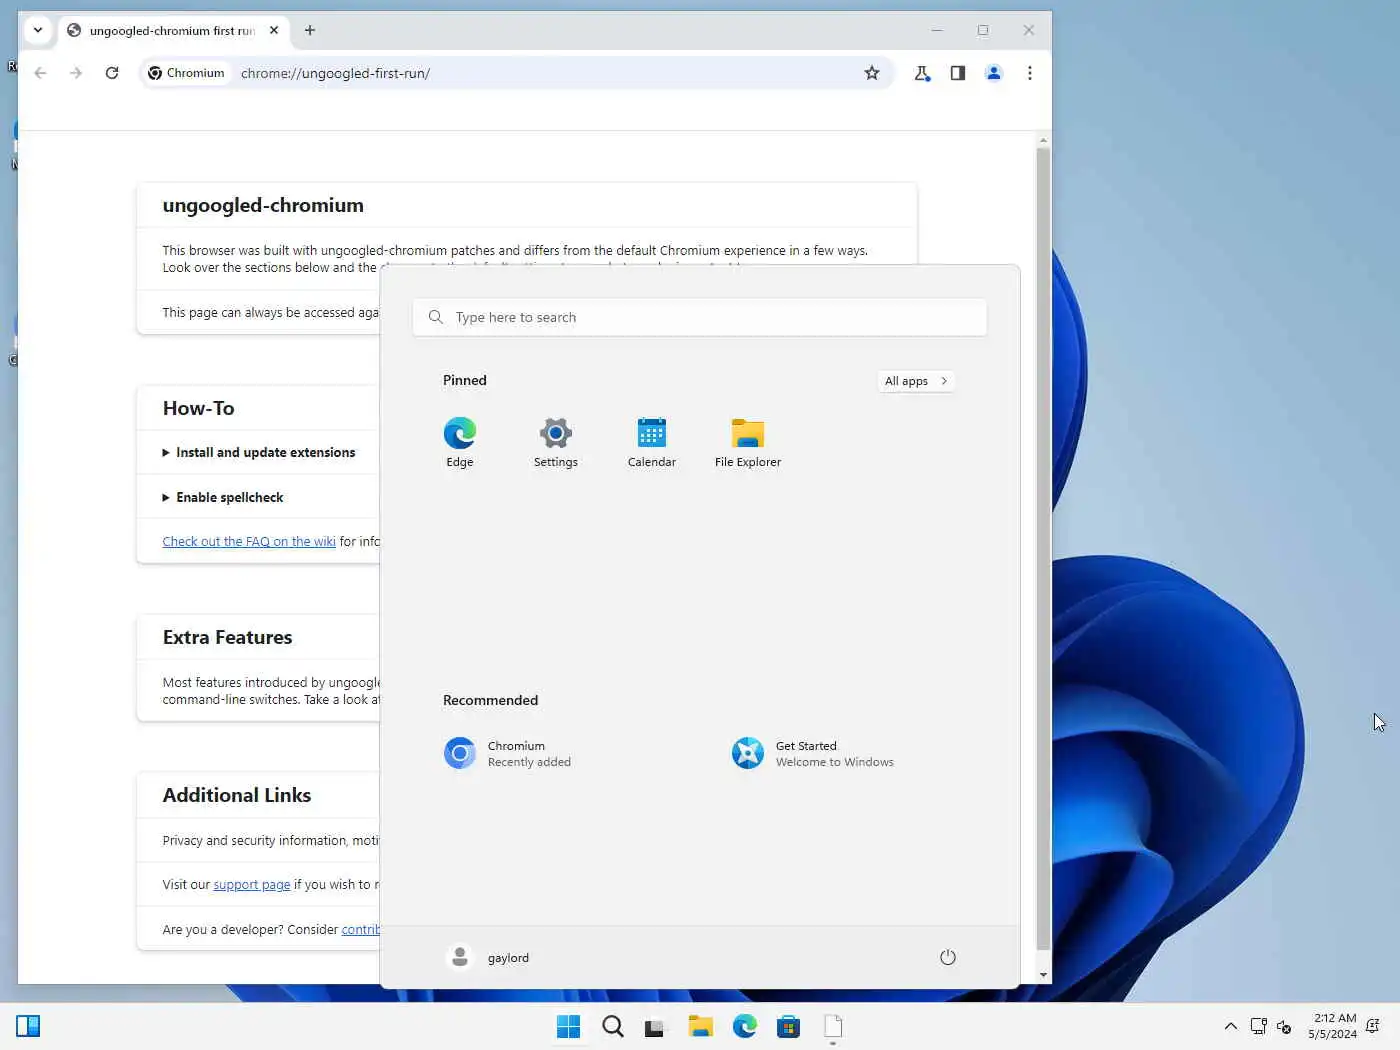Open volume icon in system tray
Image resolution: width=1400 pixels, height=1050 pixels.
coord(1285,1026)
